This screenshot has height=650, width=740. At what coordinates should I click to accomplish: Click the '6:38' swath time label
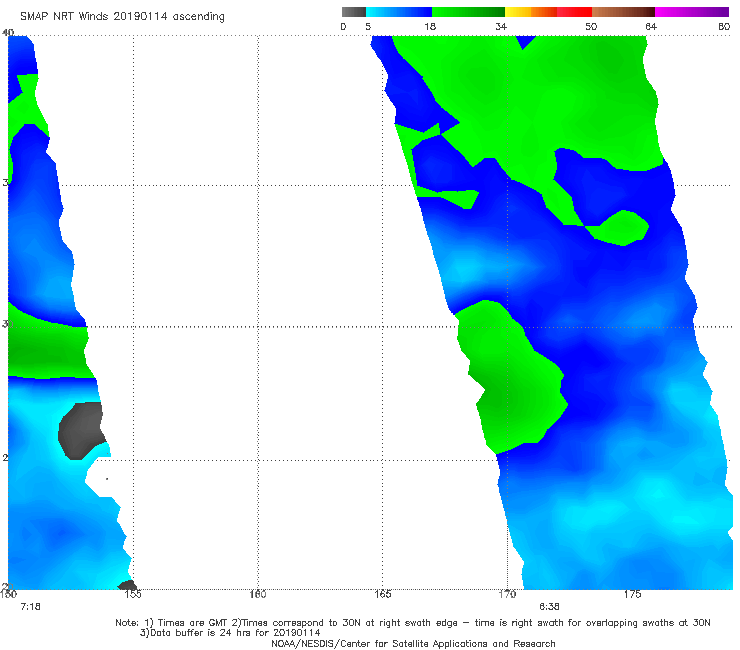click(x=549, y=607)
